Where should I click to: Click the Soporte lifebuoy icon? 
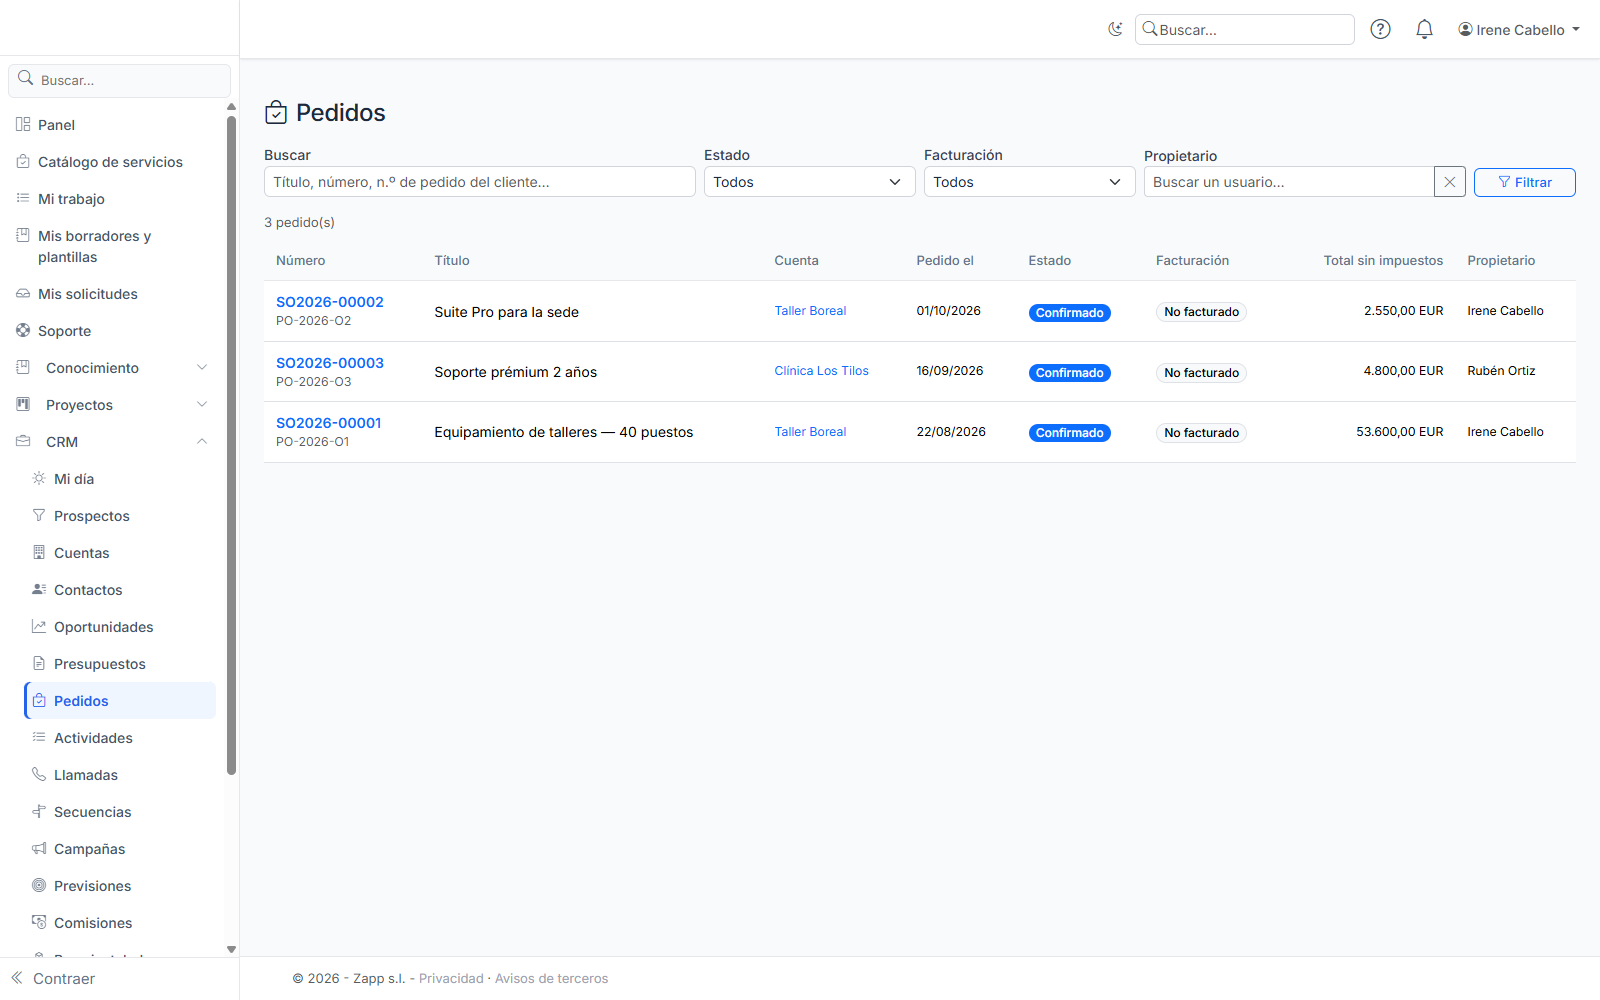click(x=23, y=331)
